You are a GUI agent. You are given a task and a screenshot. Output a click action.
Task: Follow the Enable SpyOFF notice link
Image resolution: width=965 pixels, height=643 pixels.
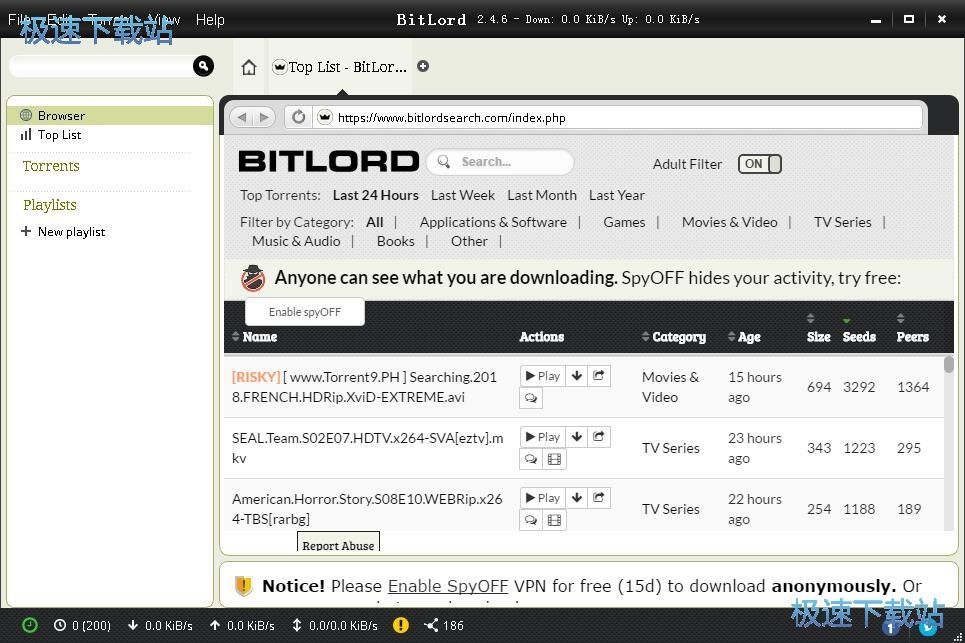pyautogui.click(x=448, y=586)
